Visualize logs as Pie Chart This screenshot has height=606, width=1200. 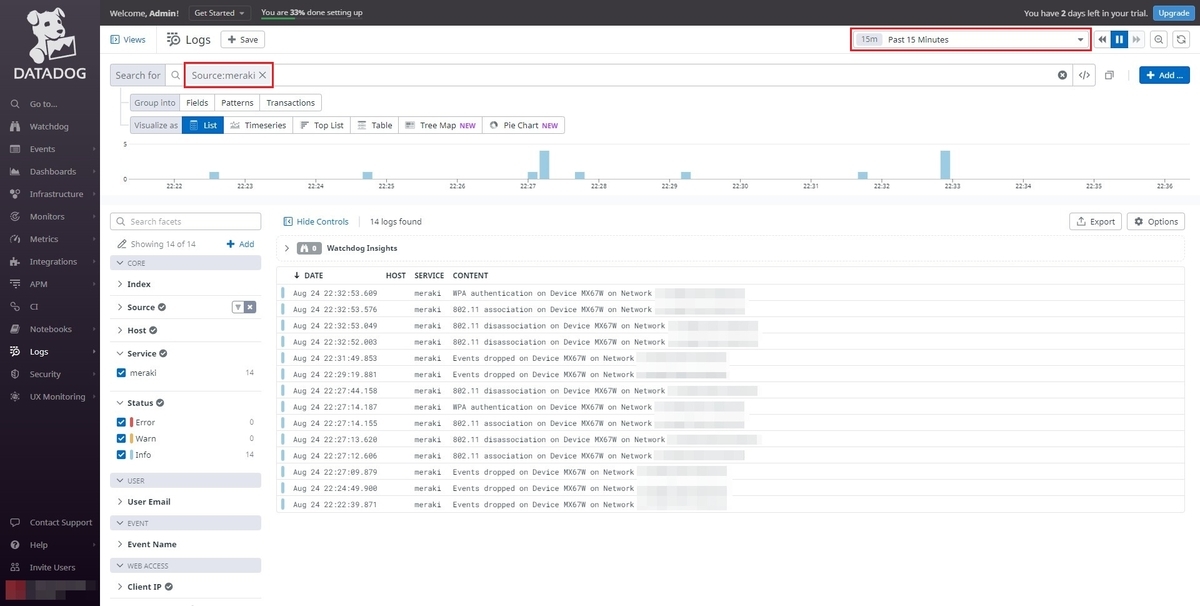pyautogui.click(x=524, y=126)
